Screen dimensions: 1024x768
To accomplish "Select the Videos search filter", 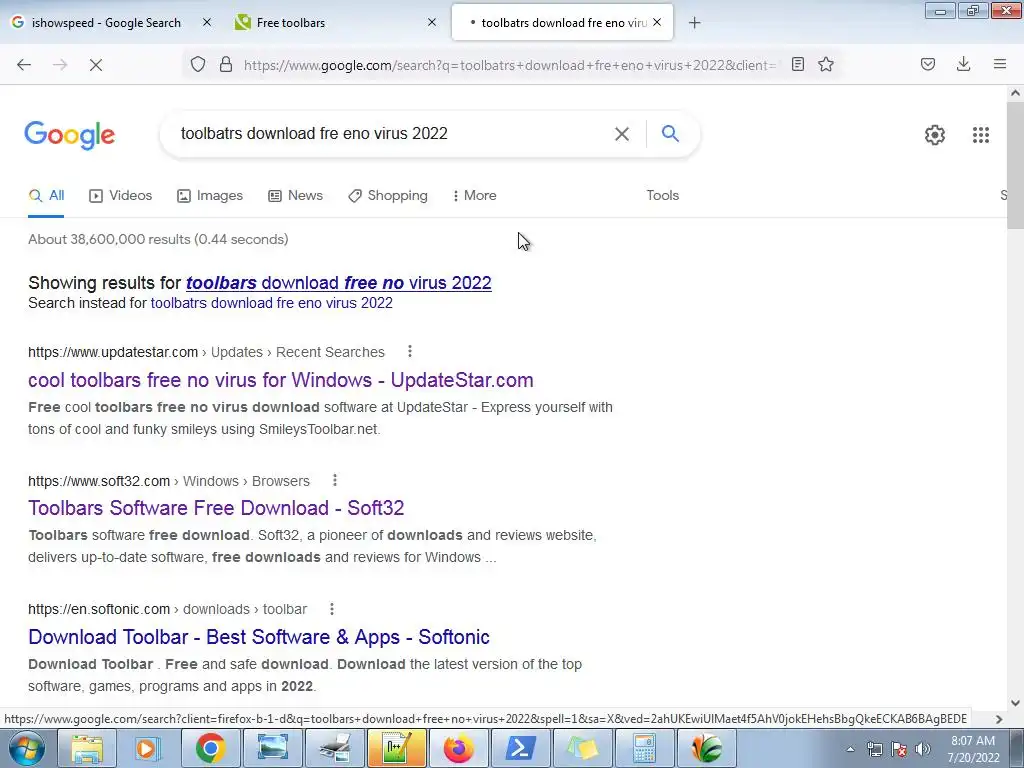I will point(121,195).
